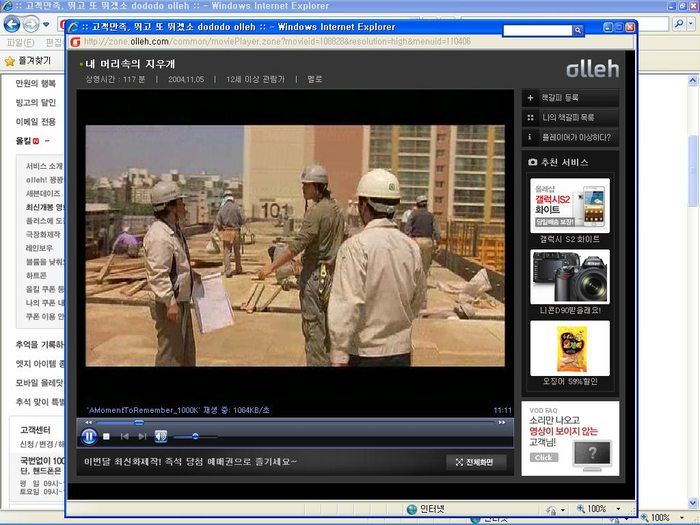The height and width of the screenshot is (525, 700).
Task: Stop the video with the square button
Action: click(106, 437)
